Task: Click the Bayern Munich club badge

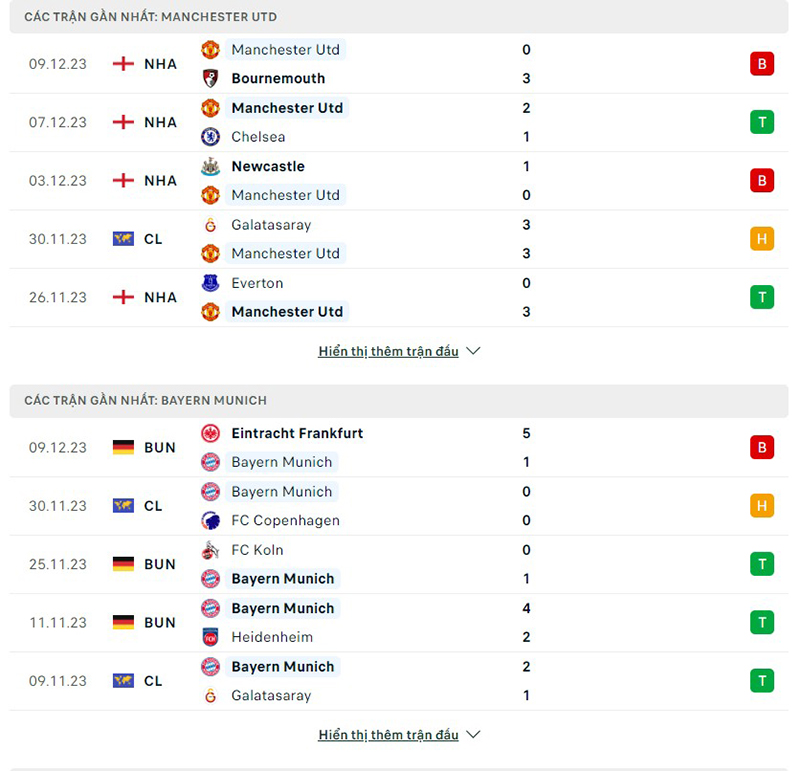Action: 210,462
